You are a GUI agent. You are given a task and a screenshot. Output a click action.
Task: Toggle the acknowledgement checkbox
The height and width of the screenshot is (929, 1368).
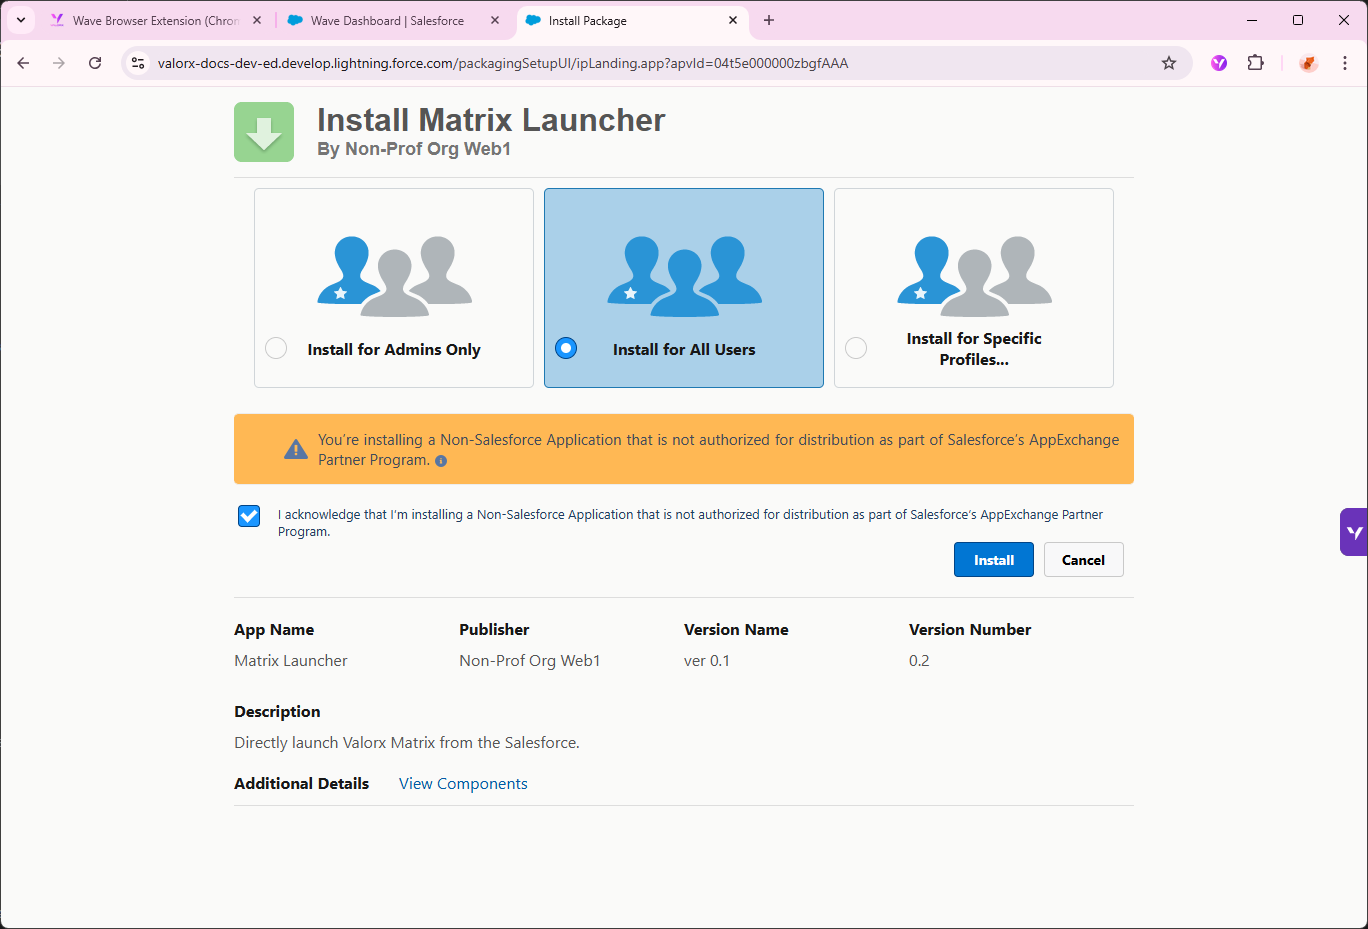click(249, 516)
